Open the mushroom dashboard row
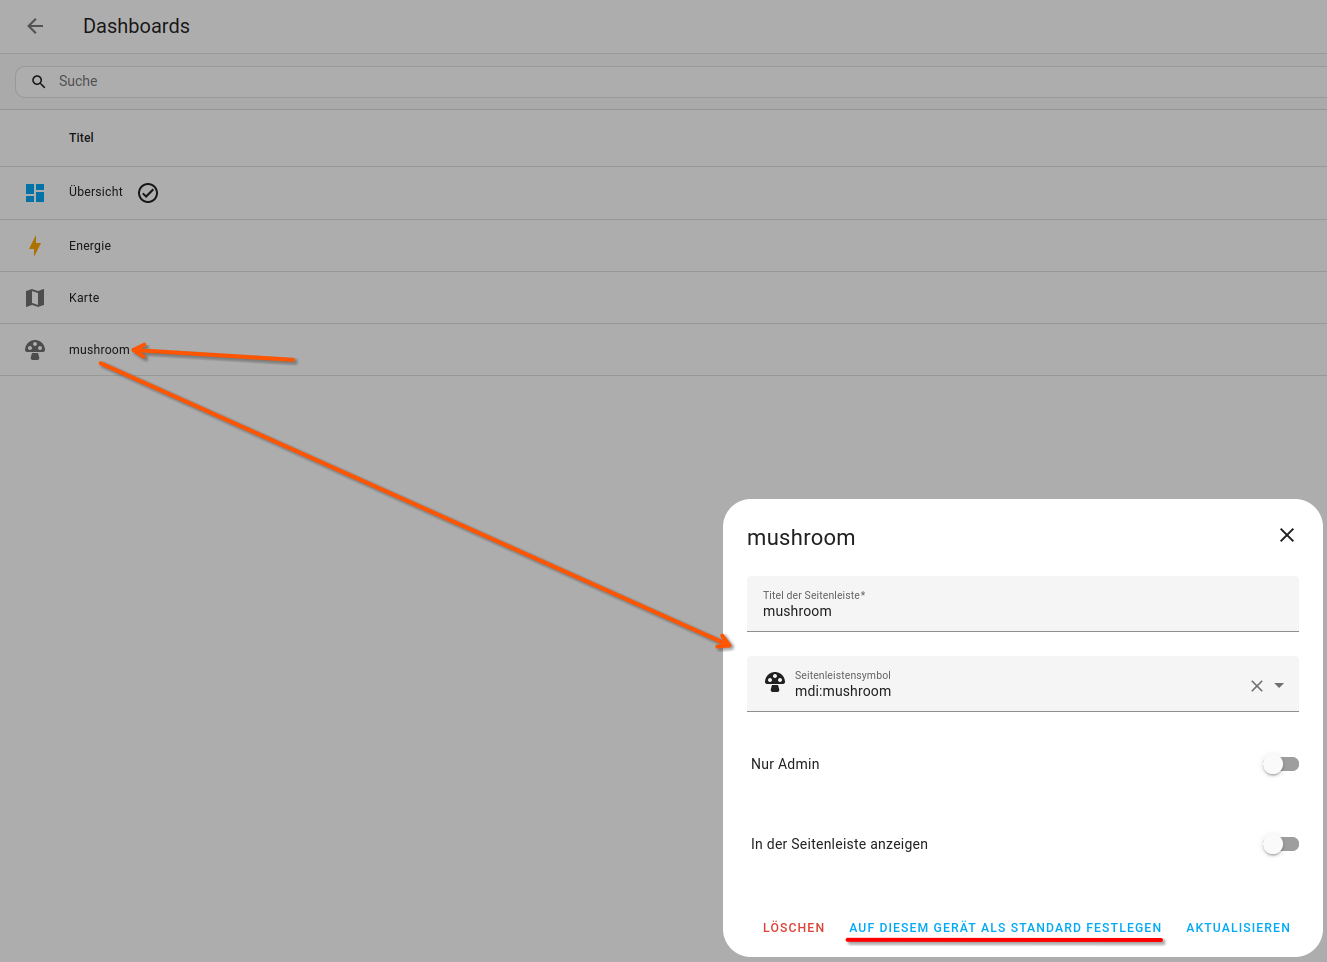 [x=663, y=350]
